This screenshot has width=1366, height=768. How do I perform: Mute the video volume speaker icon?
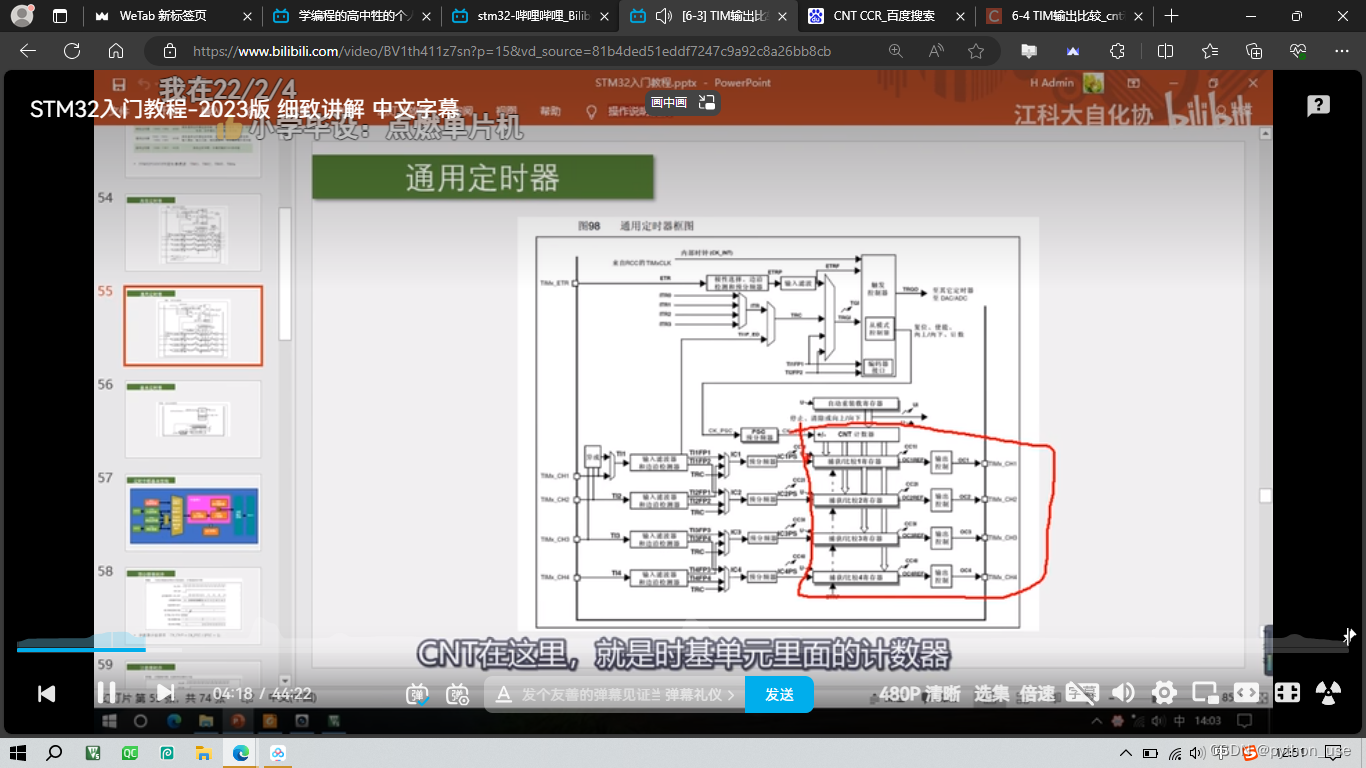(x=1123, y=693)
